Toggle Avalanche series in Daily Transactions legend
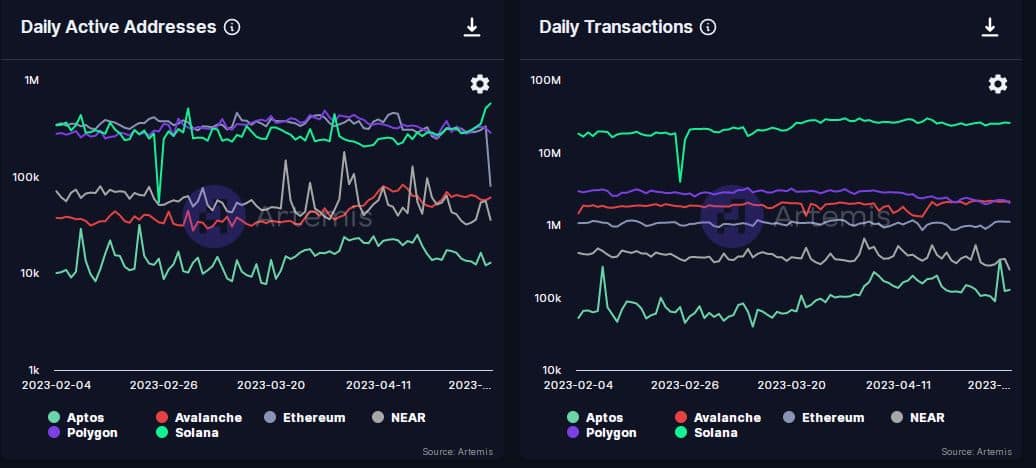The height and width of the screenshot is (468, 1036). (718, 418)
